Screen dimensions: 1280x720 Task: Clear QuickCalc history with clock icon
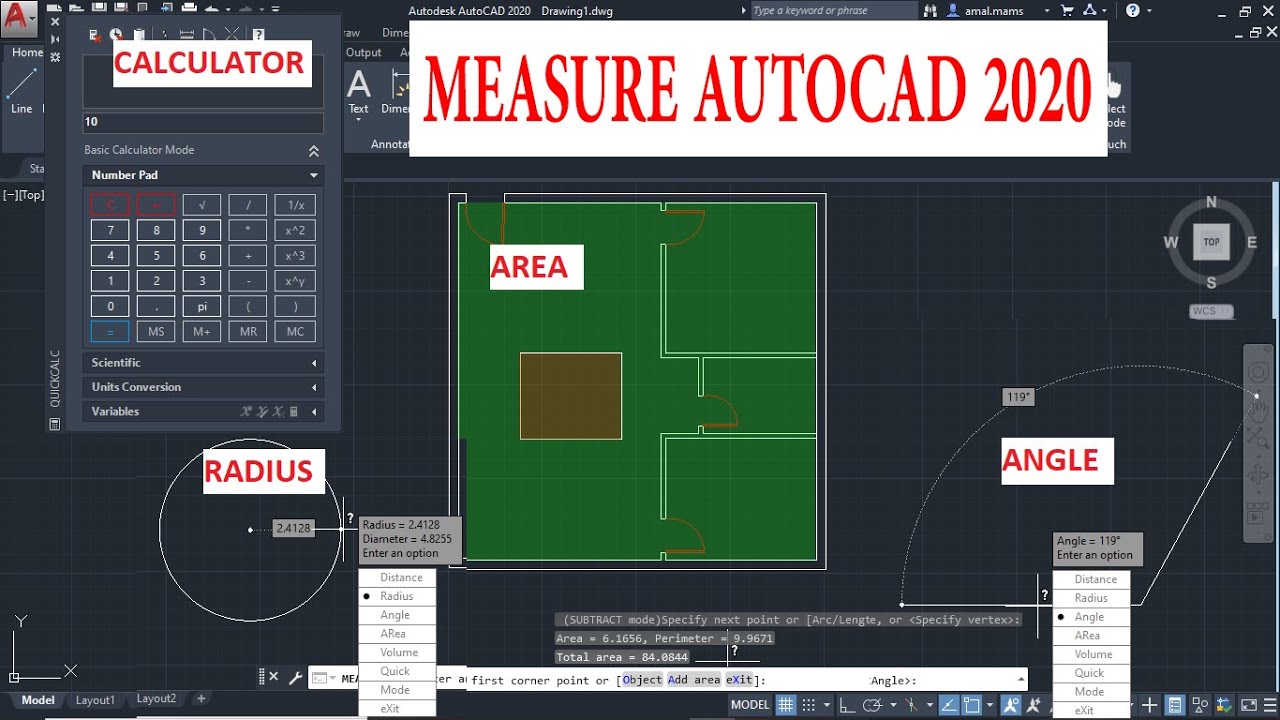(x=116, y=35)
